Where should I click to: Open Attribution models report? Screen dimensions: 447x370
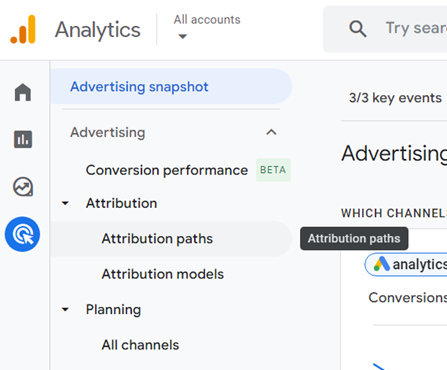163,274
